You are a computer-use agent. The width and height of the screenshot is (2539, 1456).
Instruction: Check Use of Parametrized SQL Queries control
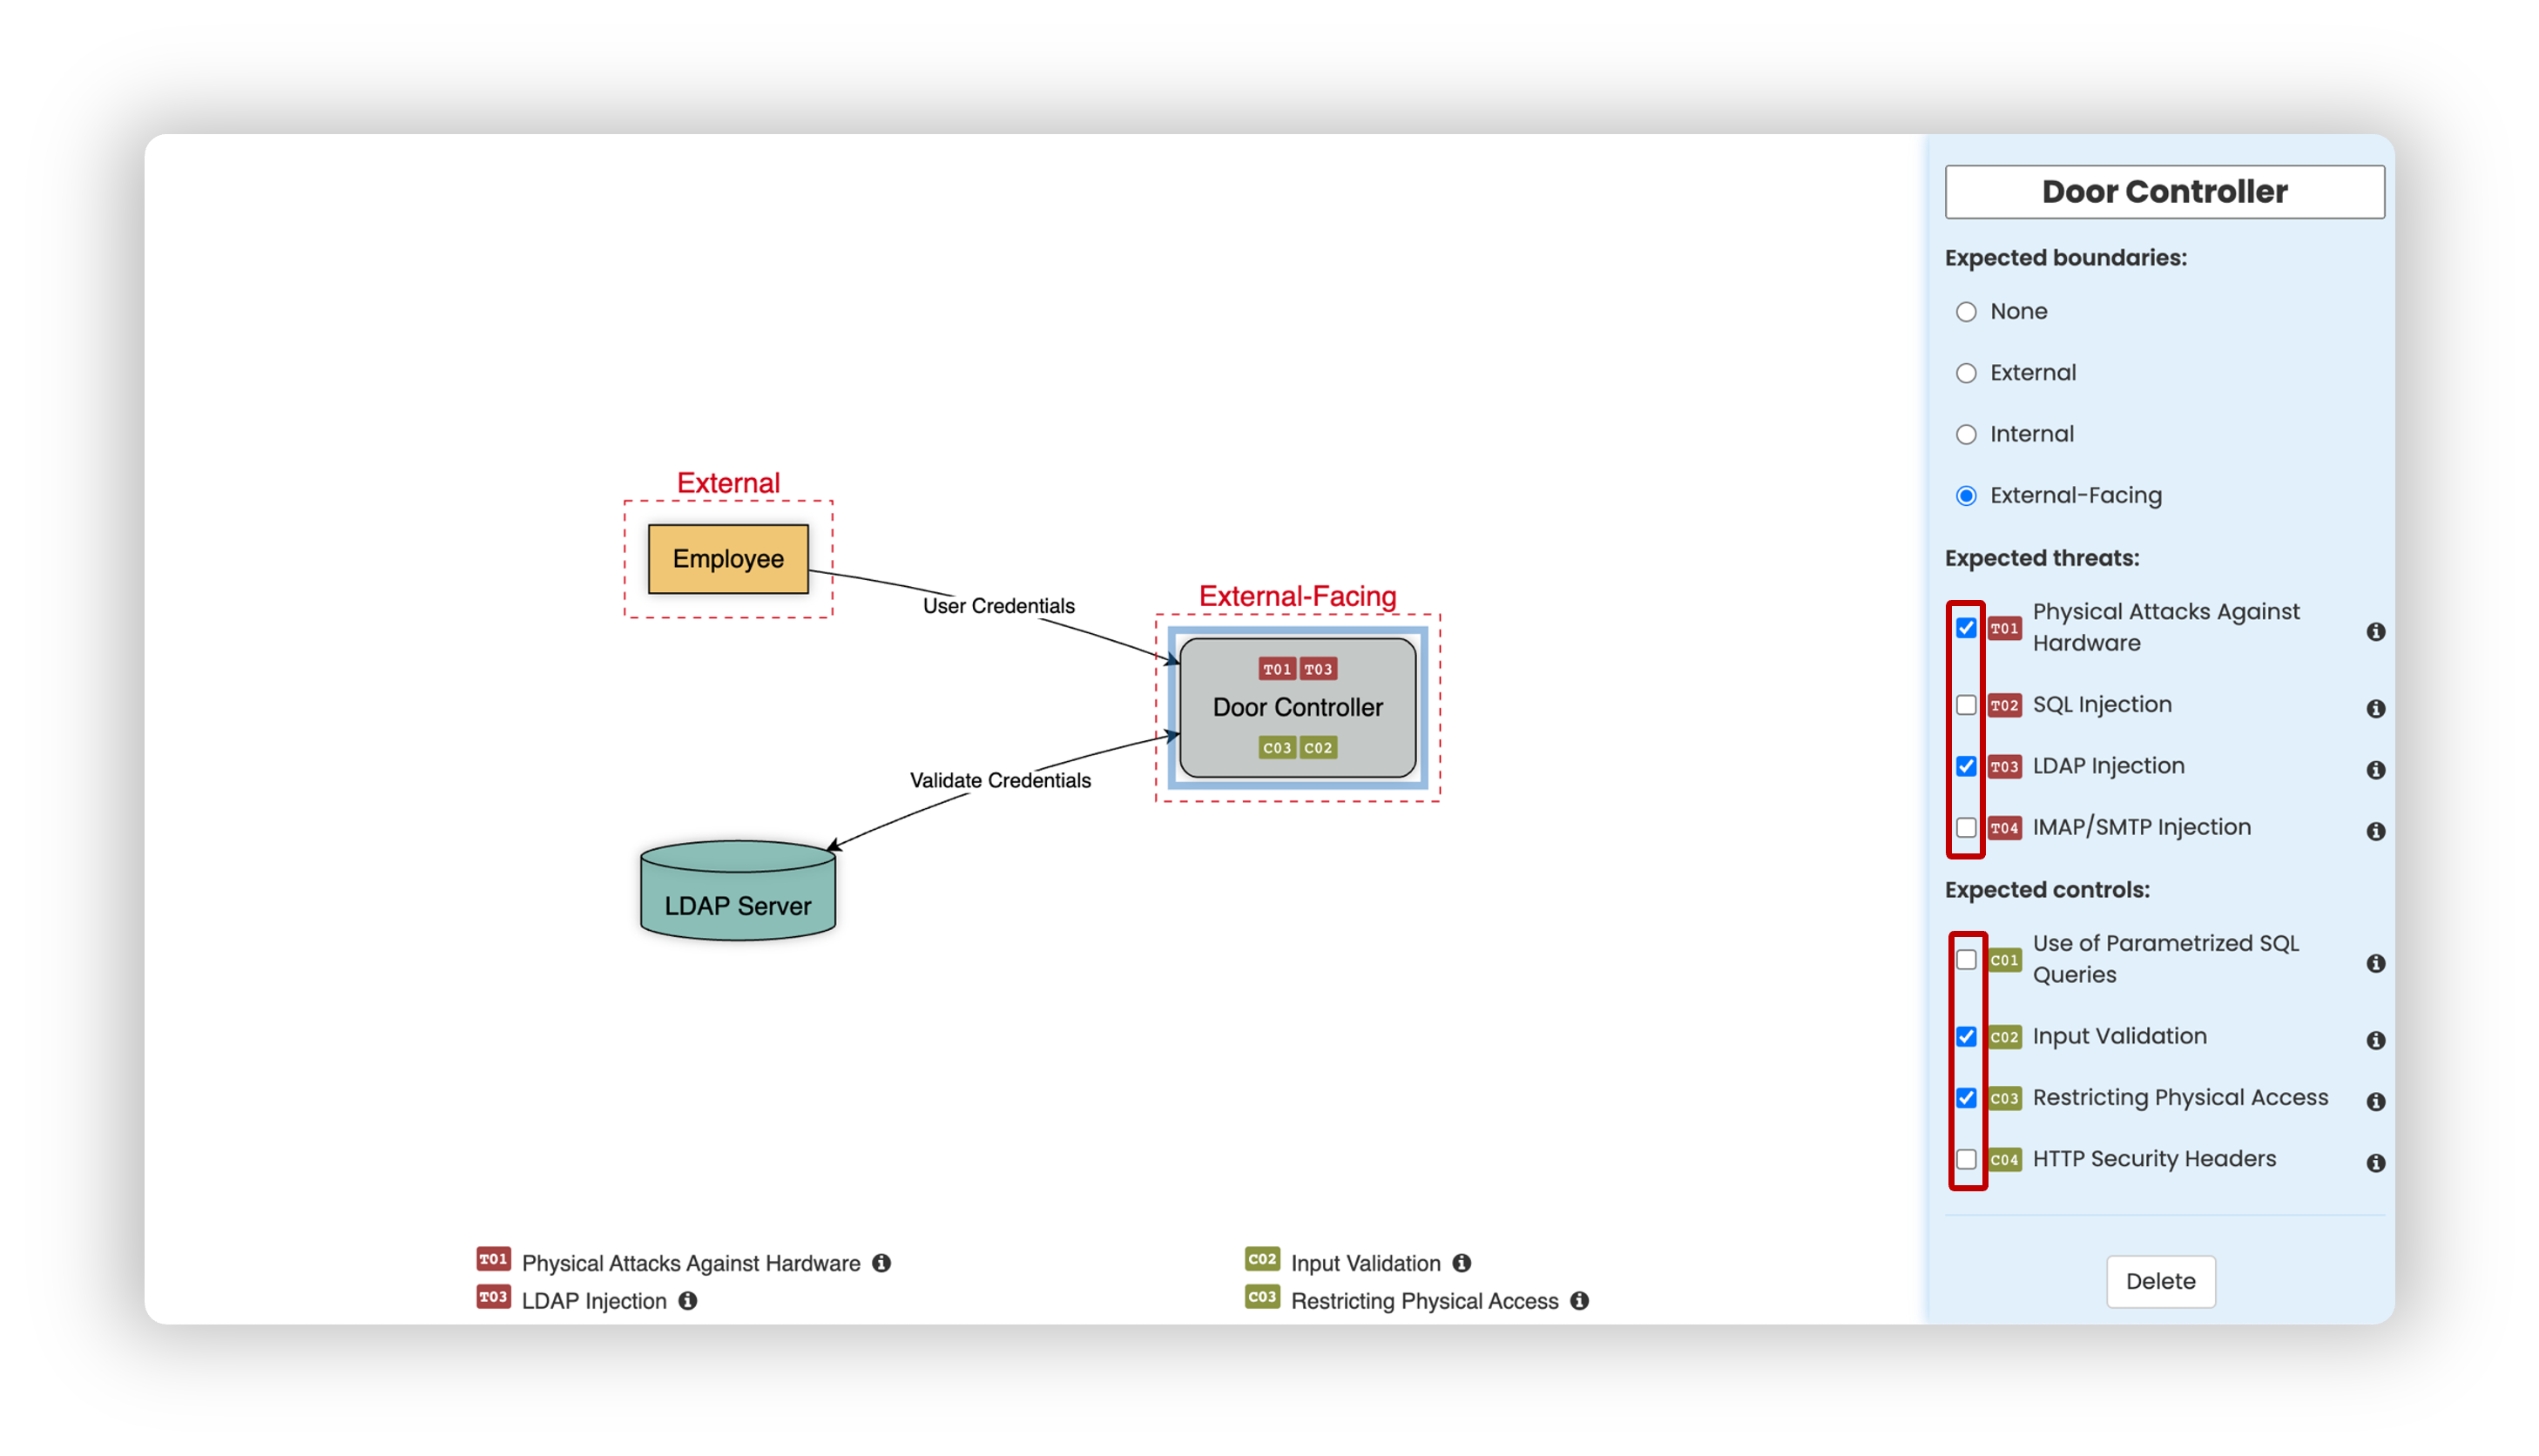pos(1966,960)
